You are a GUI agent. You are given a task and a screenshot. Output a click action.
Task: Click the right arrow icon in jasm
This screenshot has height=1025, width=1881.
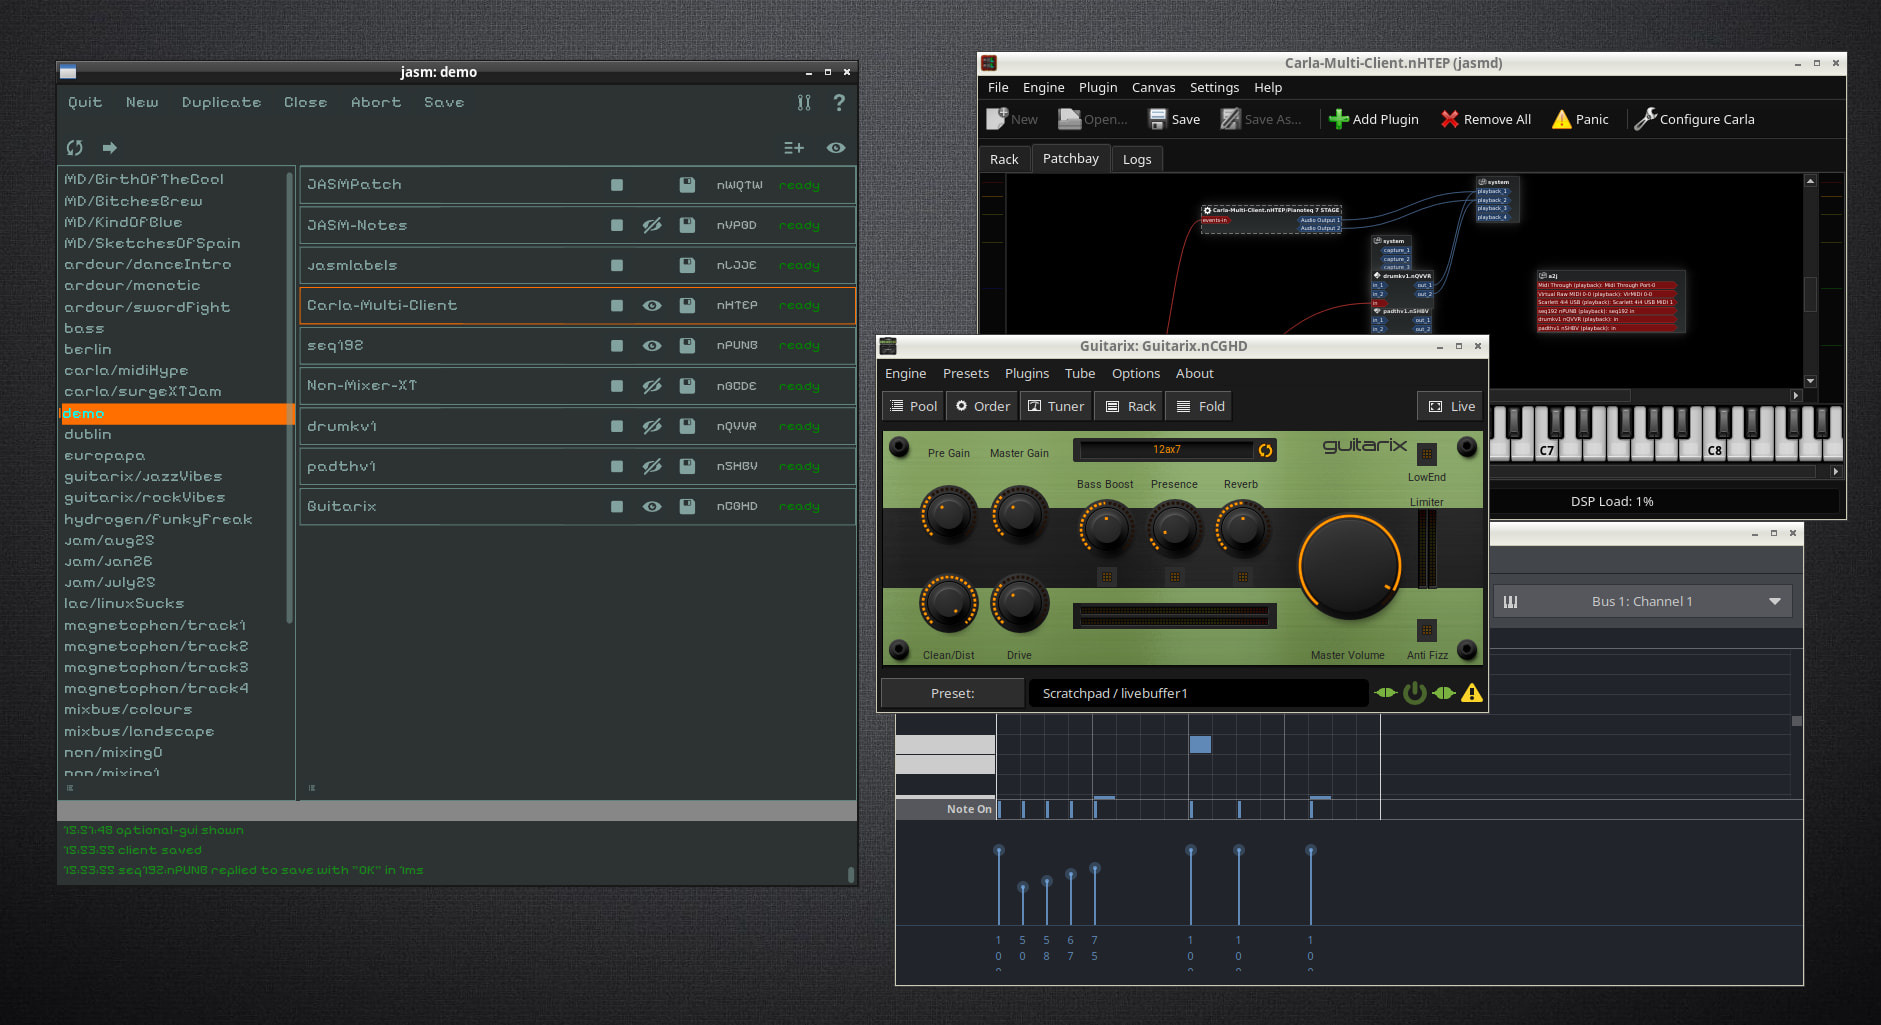point(110,148)
